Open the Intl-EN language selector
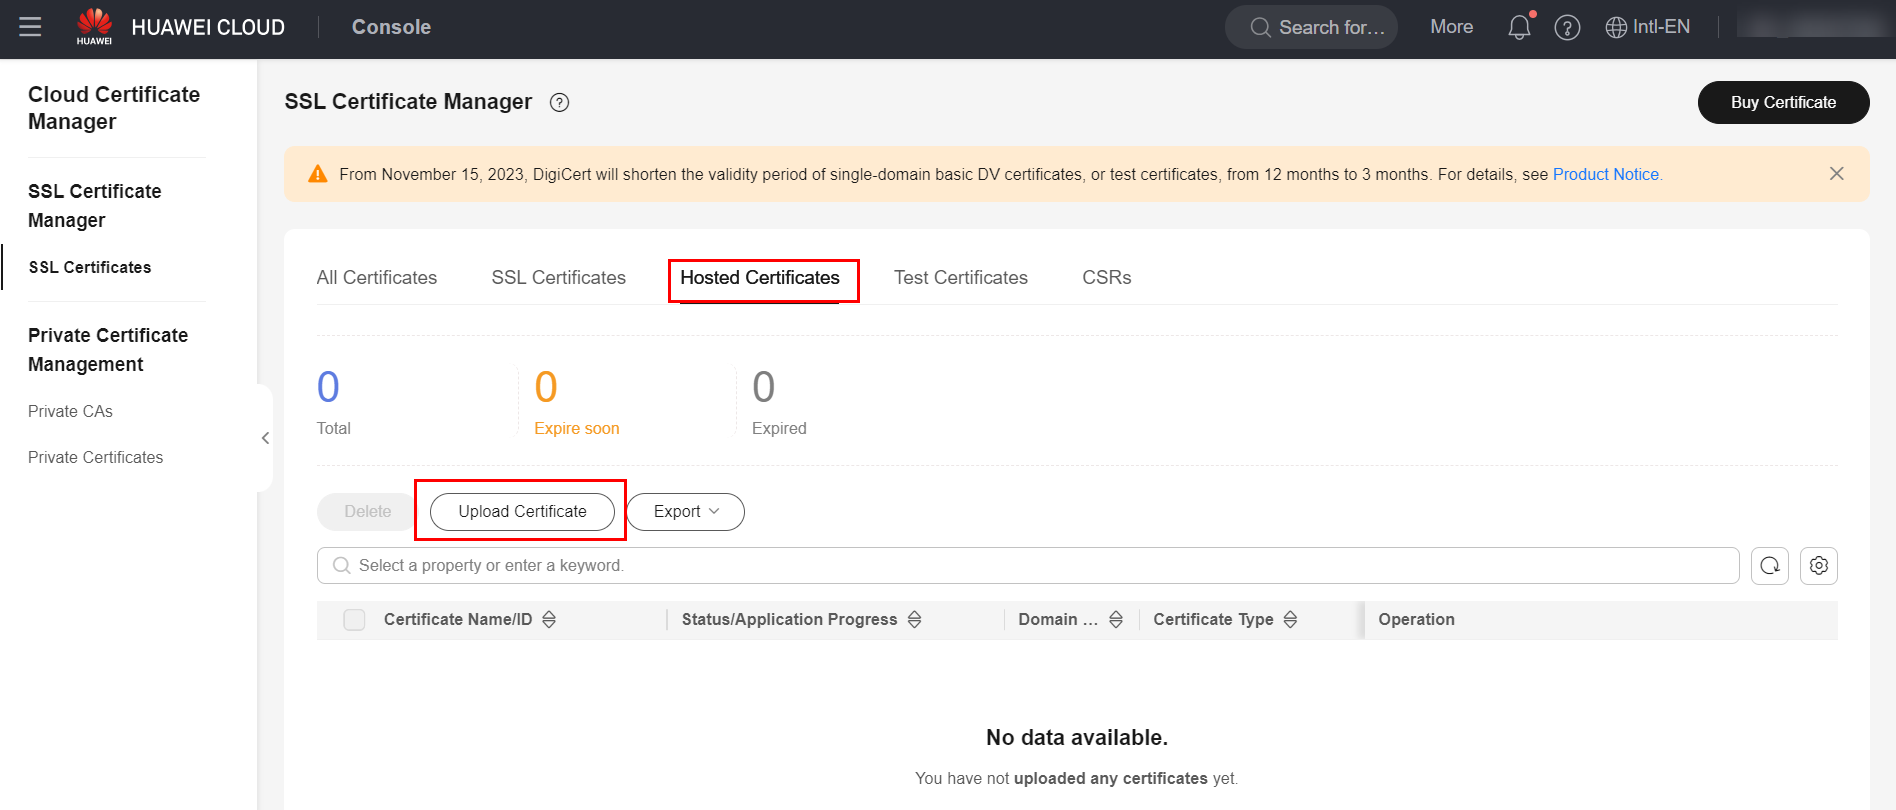Viewport: 1896px width, 810px height. (x=1647, y=27)
